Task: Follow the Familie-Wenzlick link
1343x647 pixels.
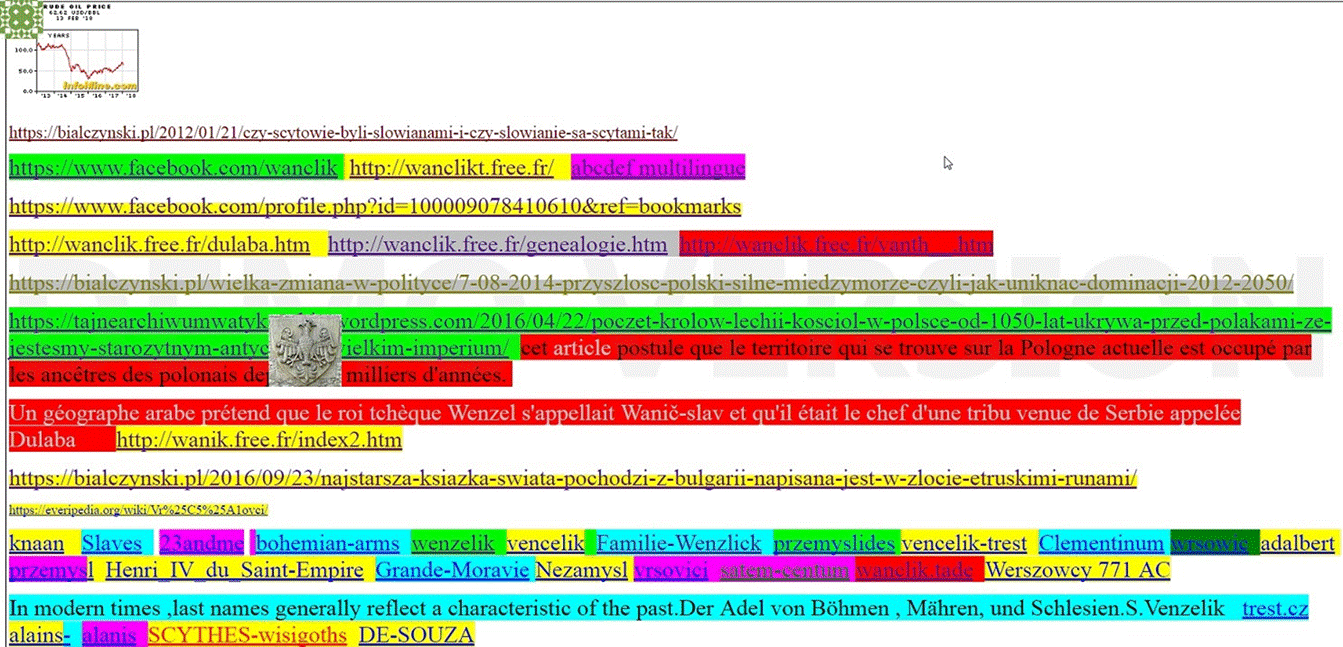Action: 679,544
